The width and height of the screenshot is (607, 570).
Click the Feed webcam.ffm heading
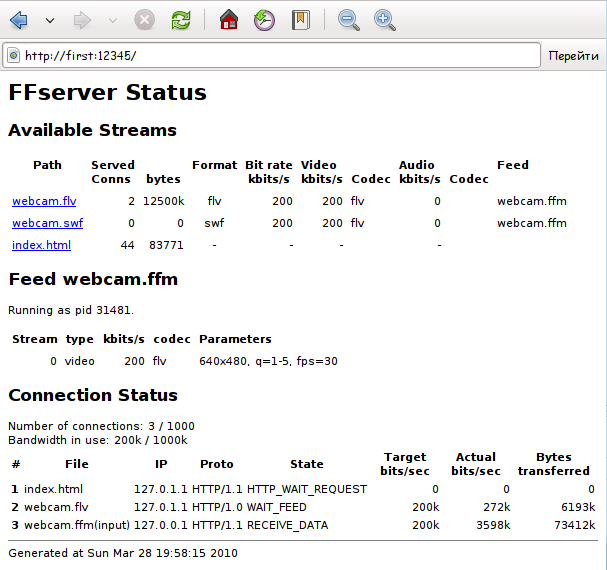pos(93,279)
